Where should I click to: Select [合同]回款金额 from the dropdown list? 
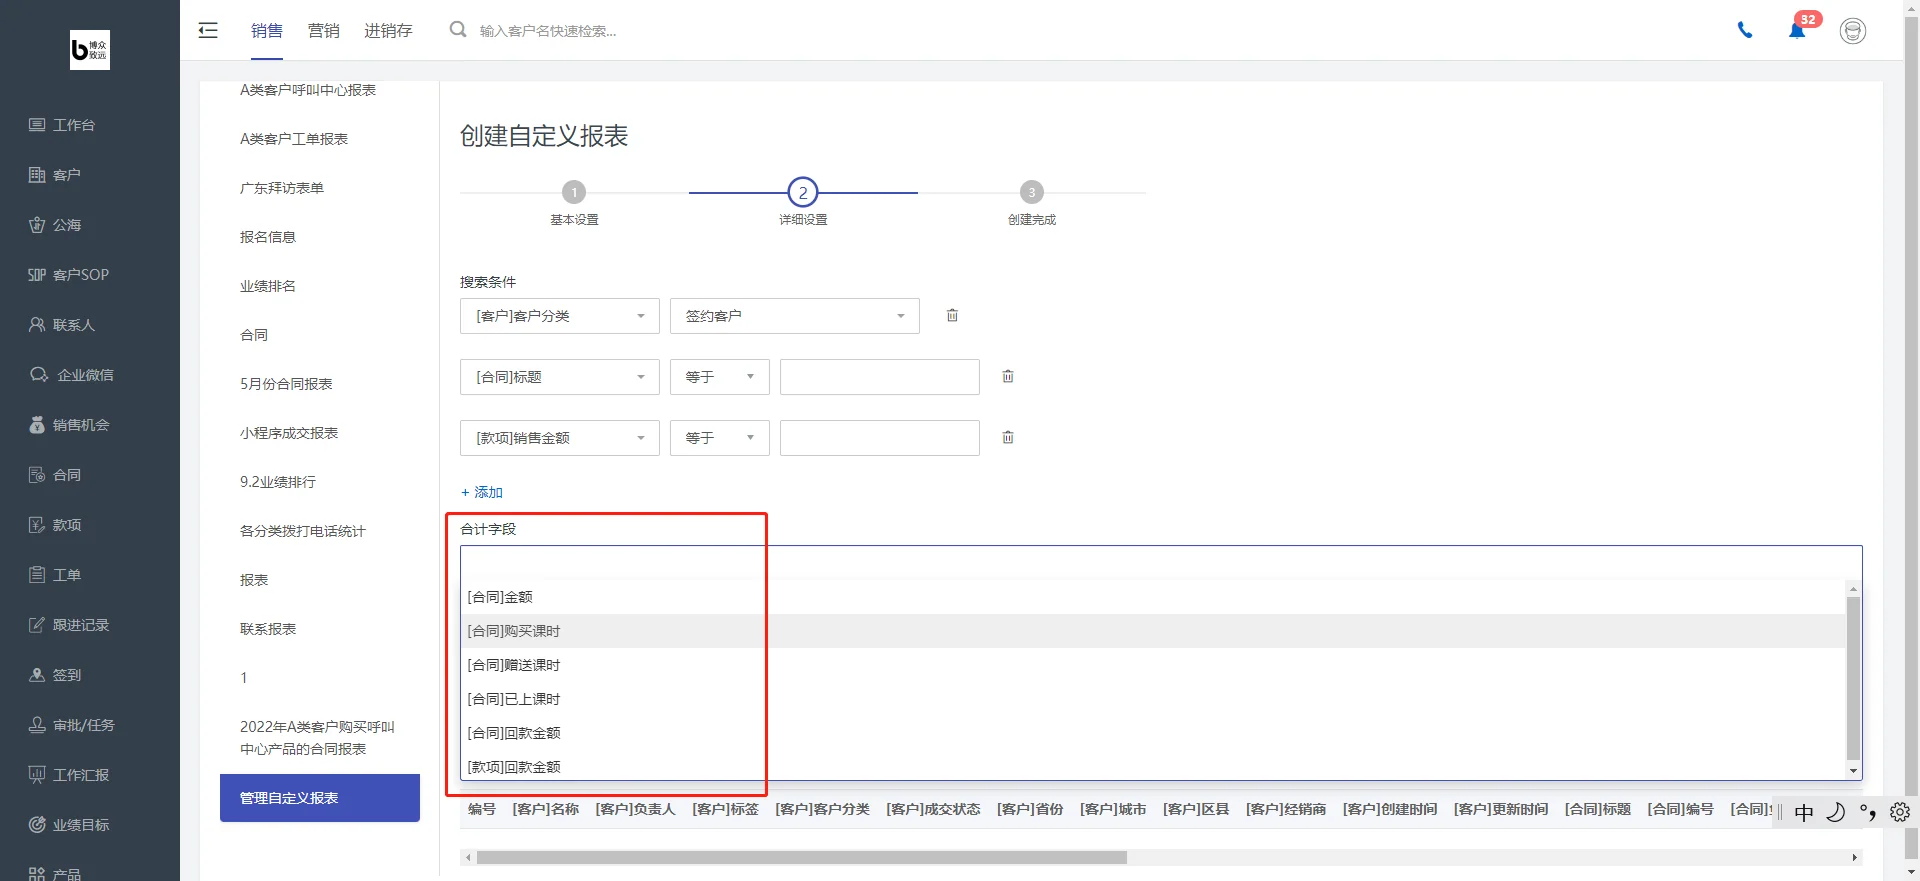tap(1153, 733)
